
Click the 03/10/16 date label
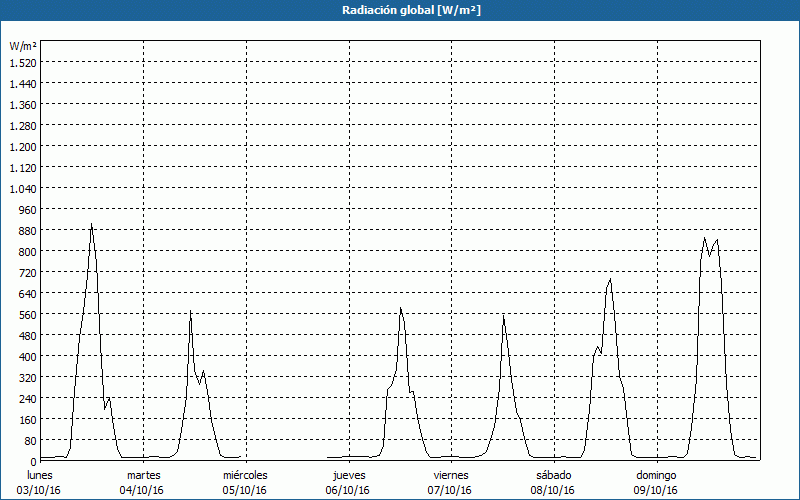click(40, 490)
